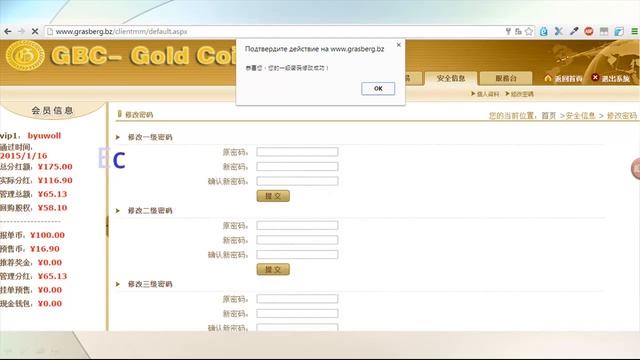Click the 修改一级密码 section heading
Viewport: 640px width, 360px height.
click(x=150, y=137)
